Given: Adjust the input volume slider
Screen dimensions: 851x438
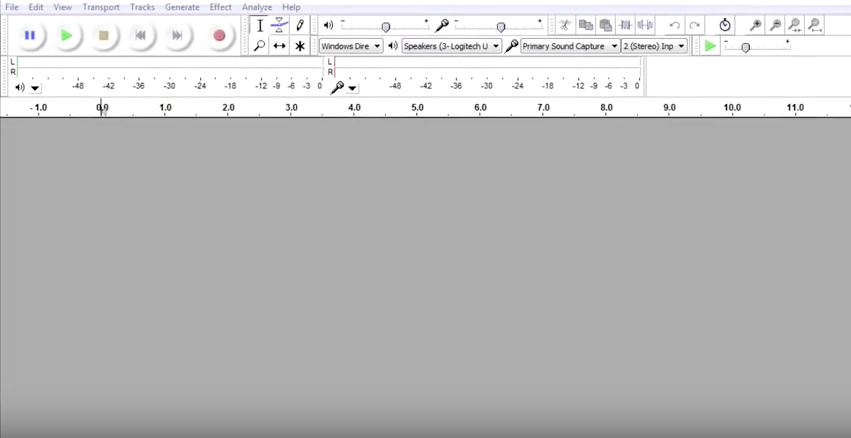Looking at the screenshot, I should coord(500,27).
